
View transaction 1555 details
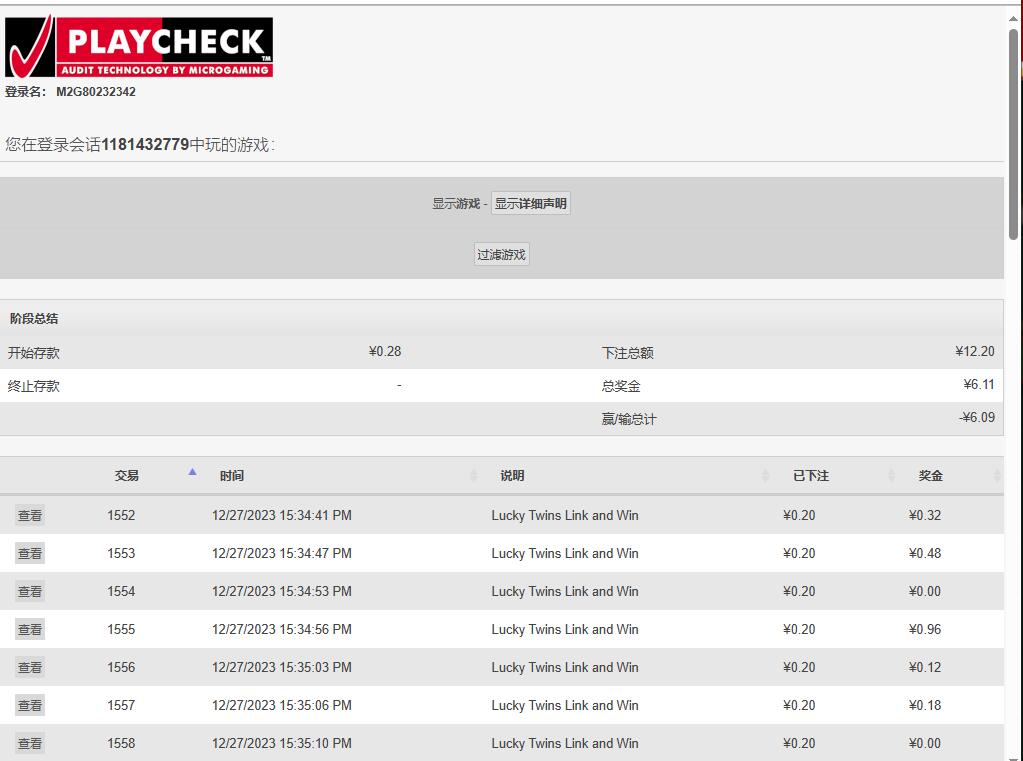click(x=30, y=630)
